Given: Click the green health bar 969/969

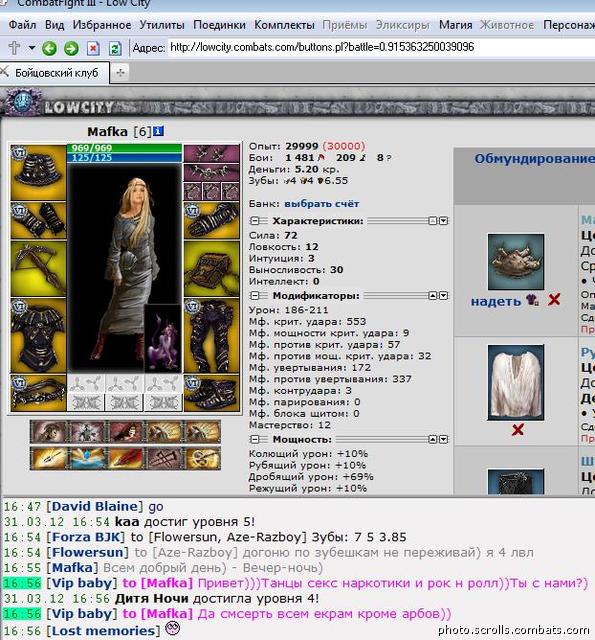Looking at the screenshot, I should (124, 148).
